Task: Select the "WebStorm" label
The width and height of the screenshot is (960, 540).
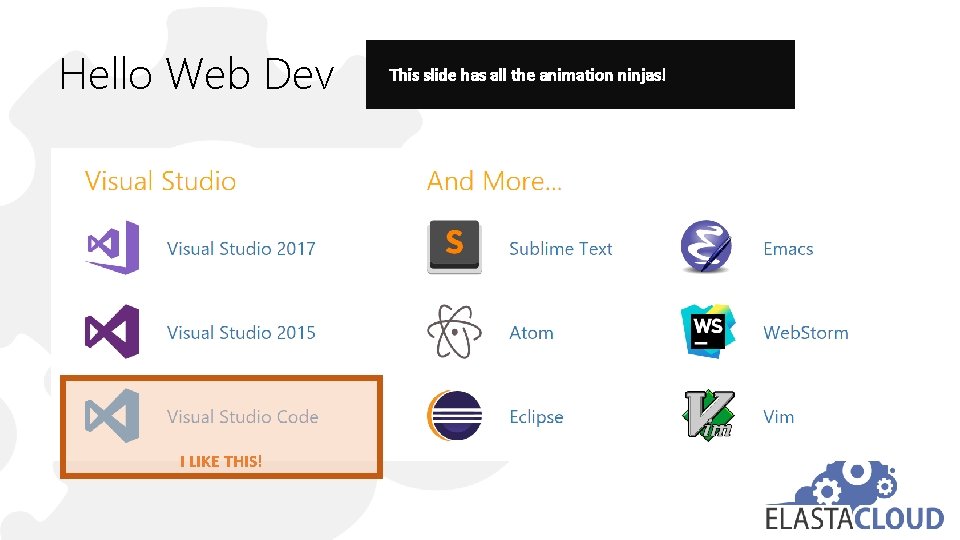Action: (x=806, y=332)
